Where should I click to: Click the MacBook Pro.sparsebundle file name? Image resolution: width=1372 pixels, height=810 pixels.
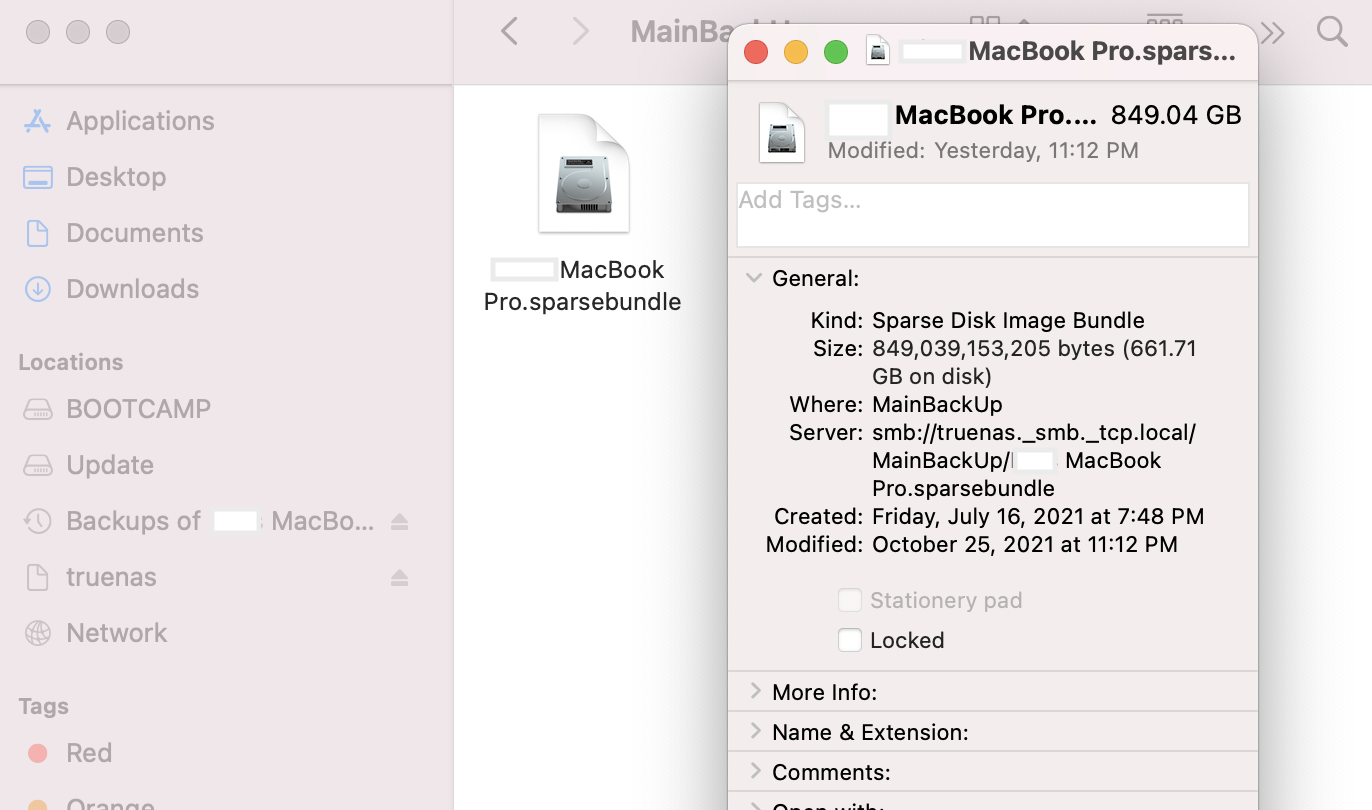point(582,286)
